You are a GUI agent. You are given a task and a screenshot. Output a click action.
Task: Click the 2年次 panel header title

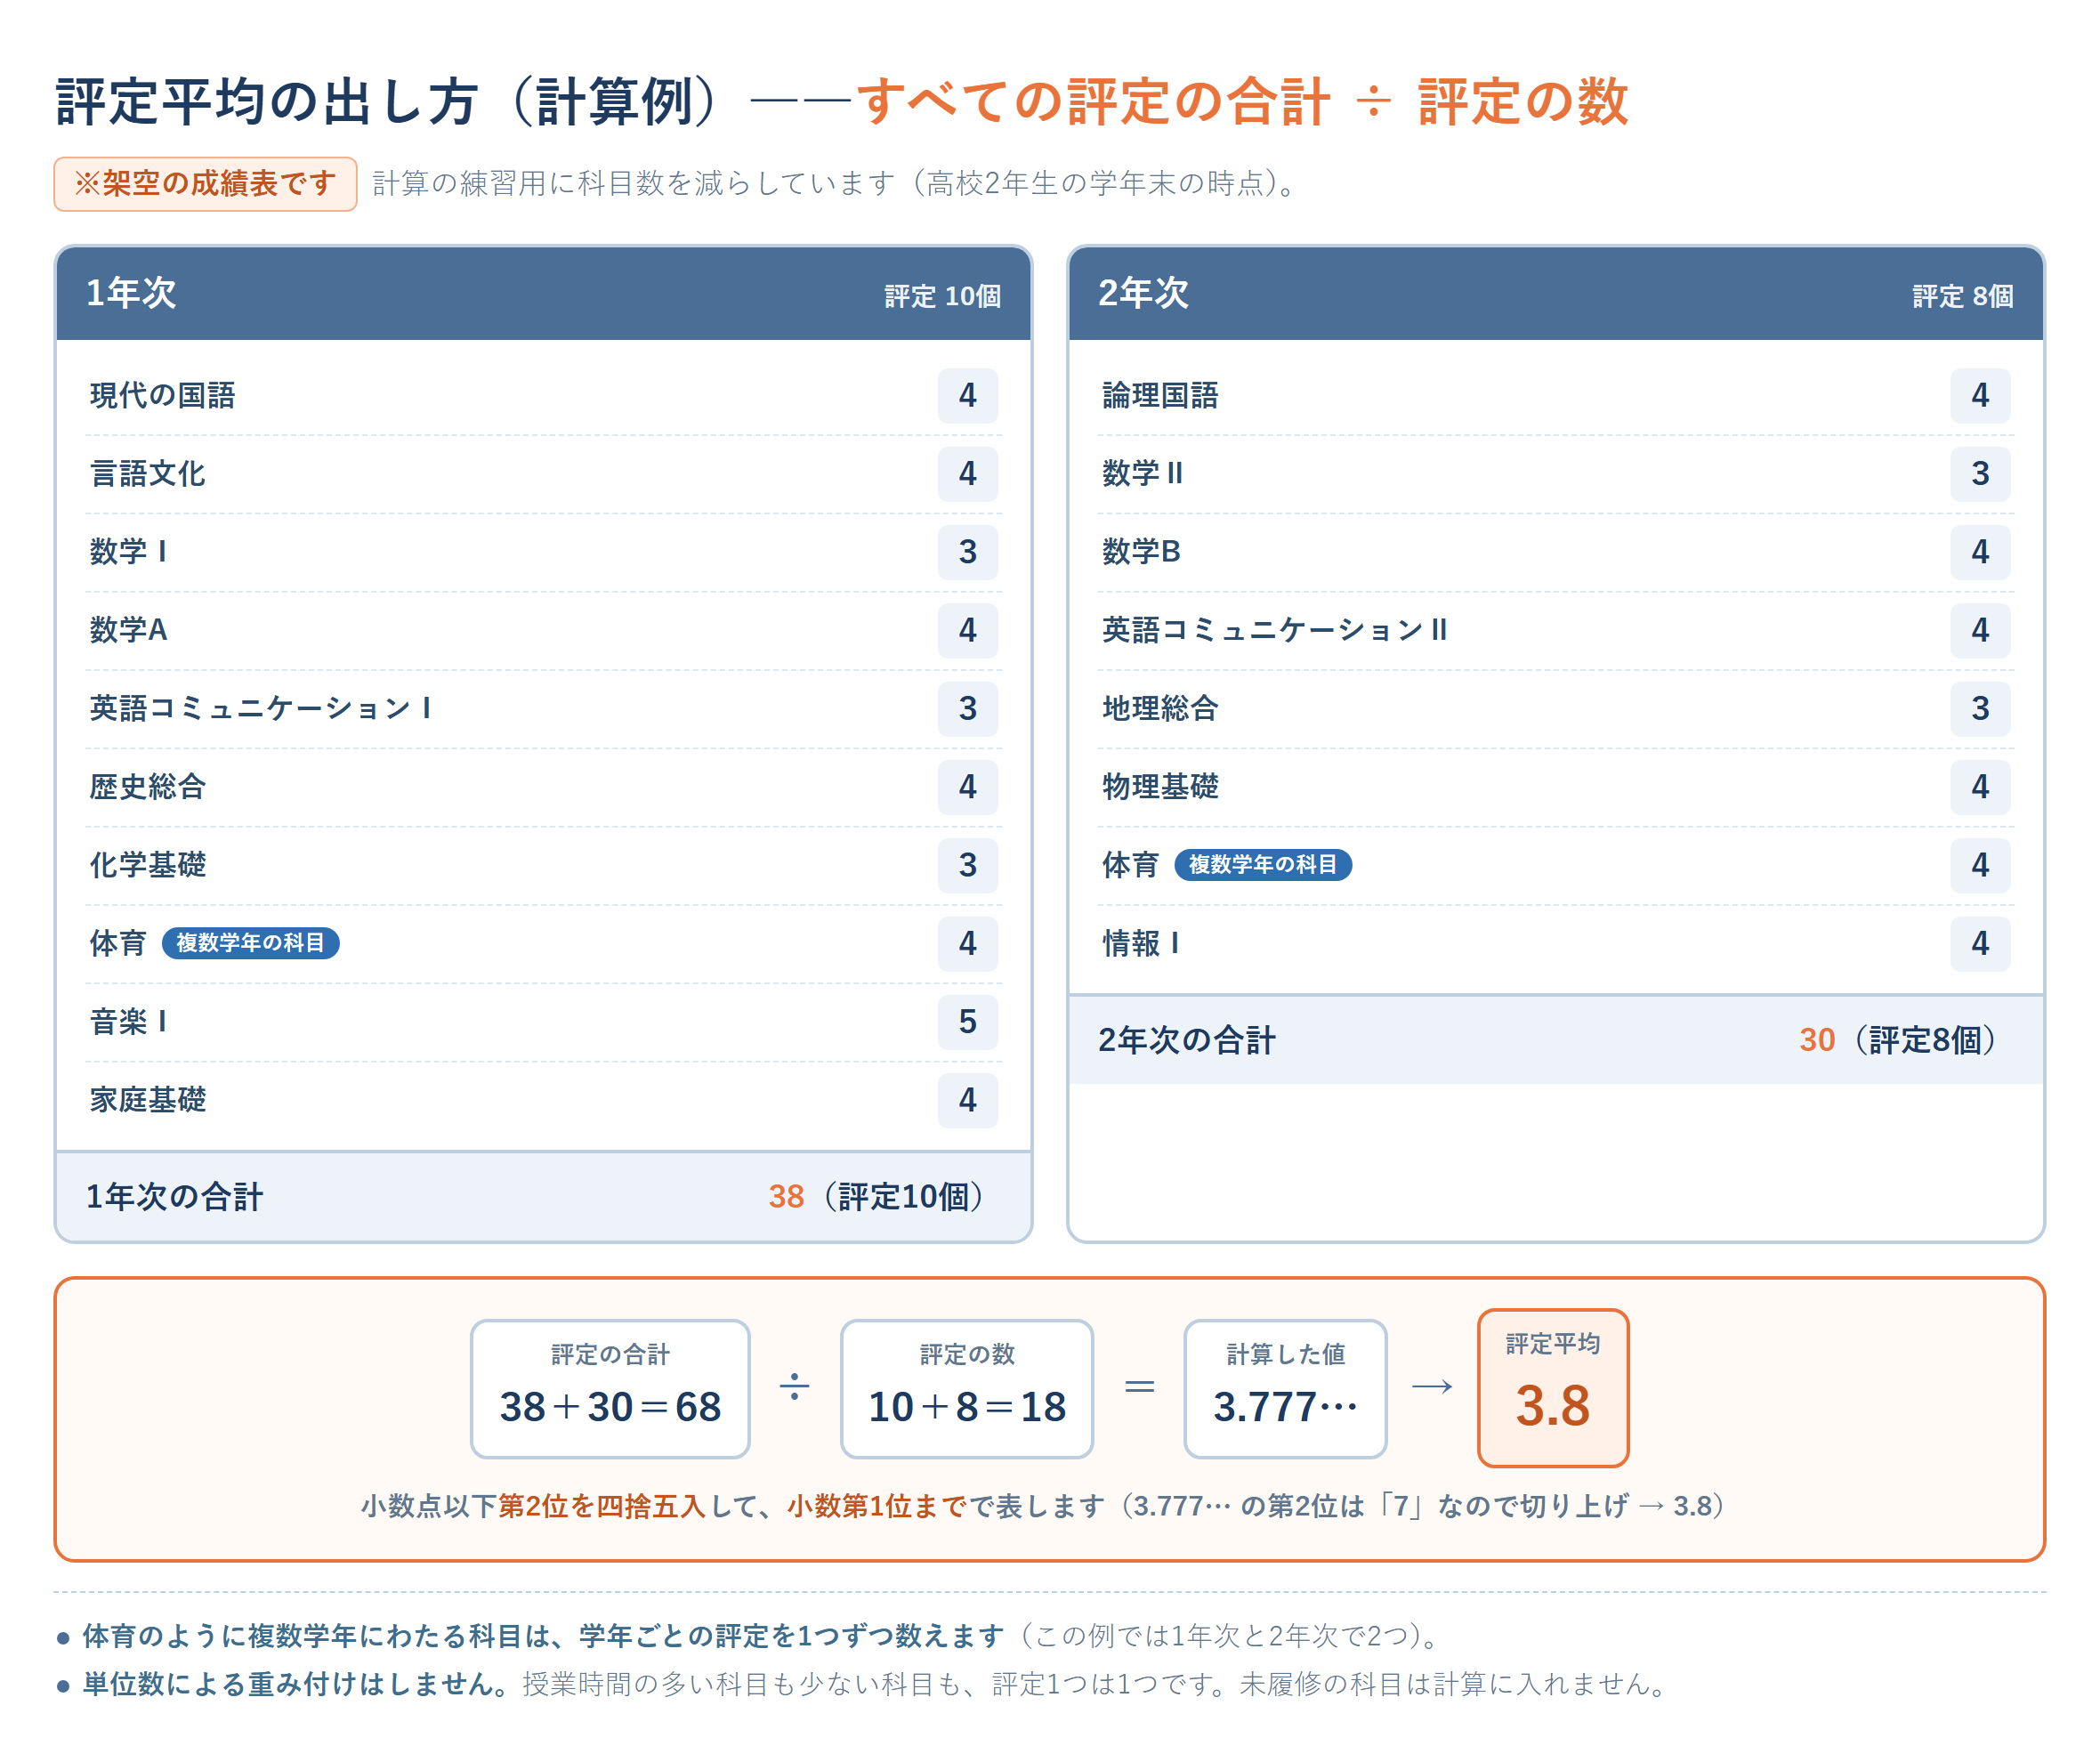point(1143,293)
